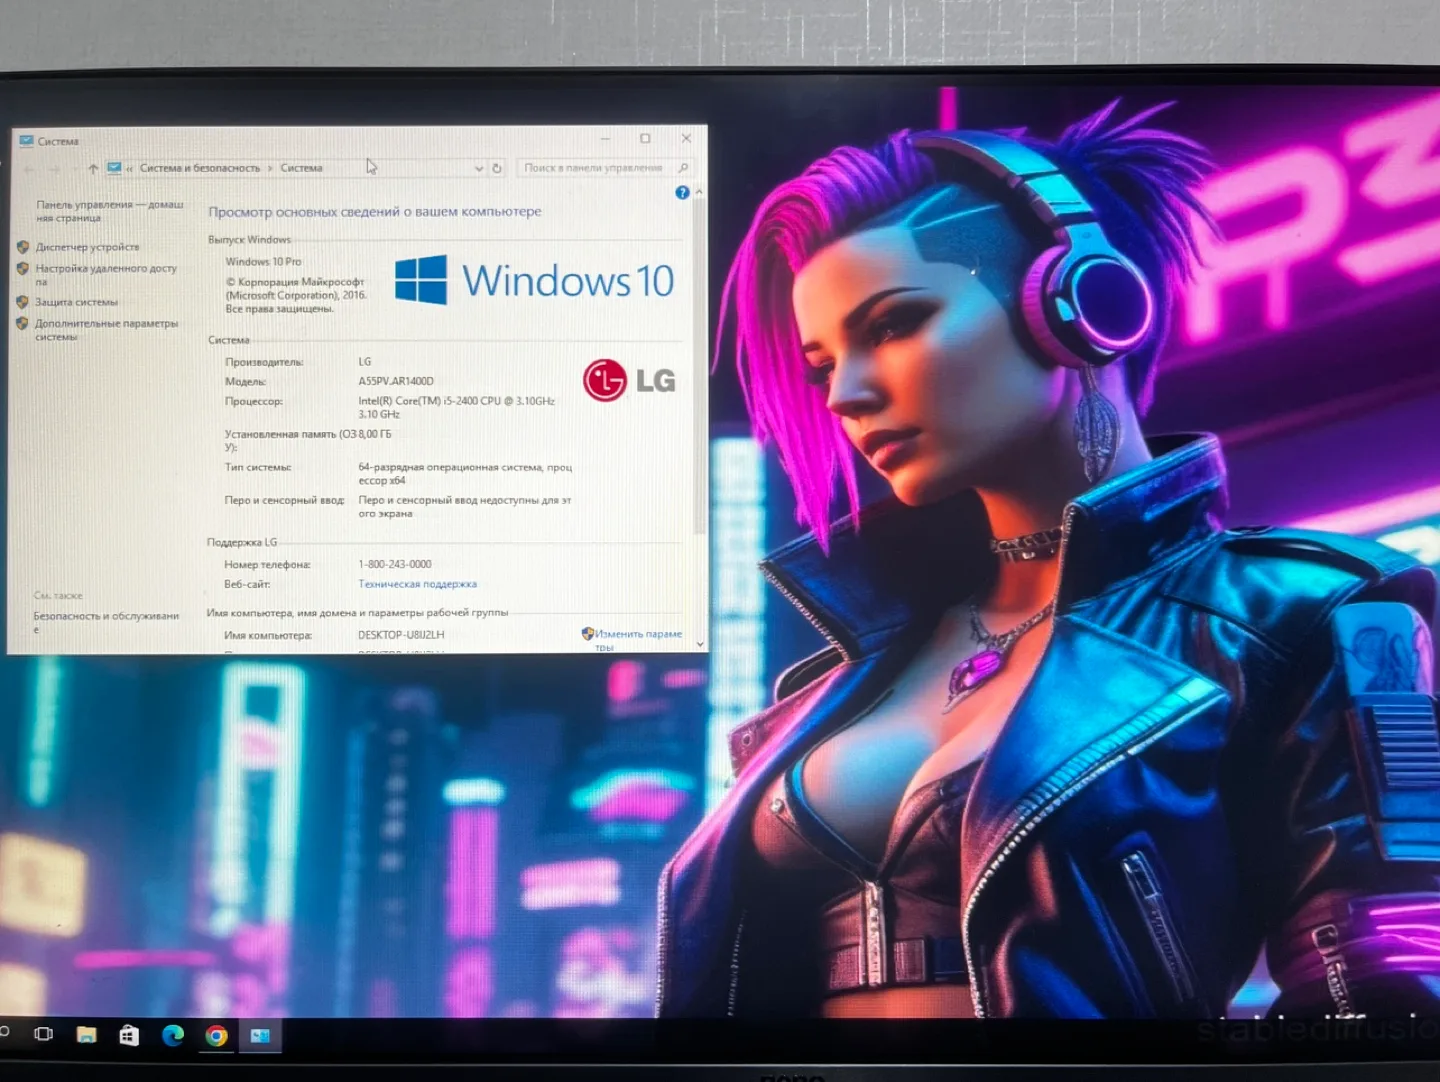Click the search magnifier icon
Viewport: 1440px width, 1082px height.
tap(683, 168)
